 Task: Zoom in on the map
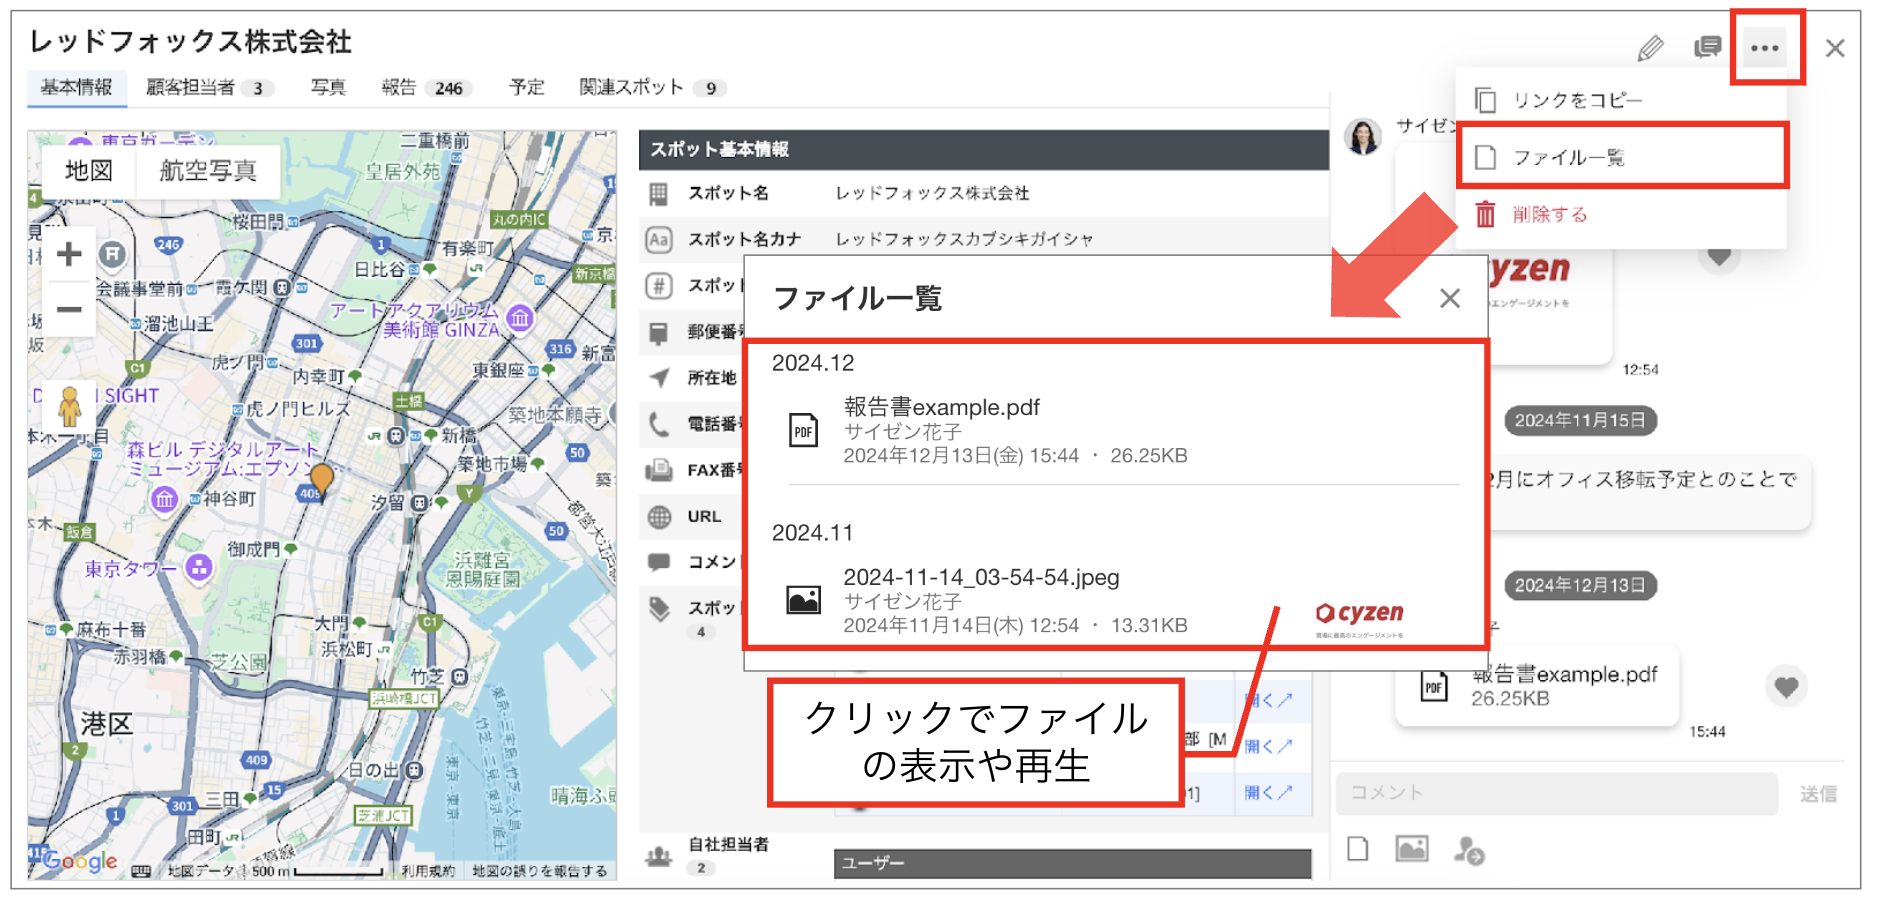69,255
